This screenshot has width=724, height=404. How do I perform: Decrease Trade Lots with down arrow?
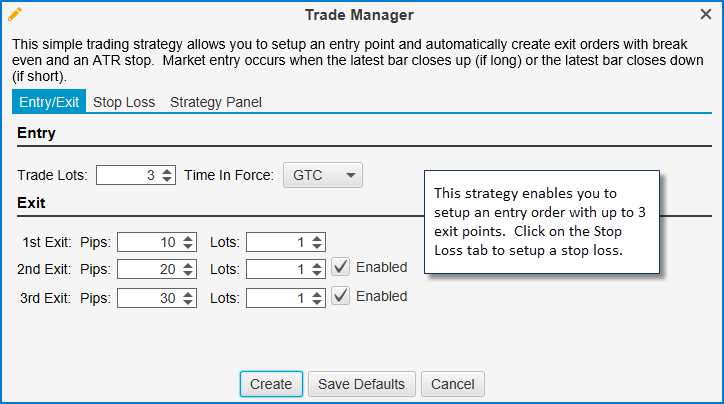pyautogui.click(x=167, y=180)
